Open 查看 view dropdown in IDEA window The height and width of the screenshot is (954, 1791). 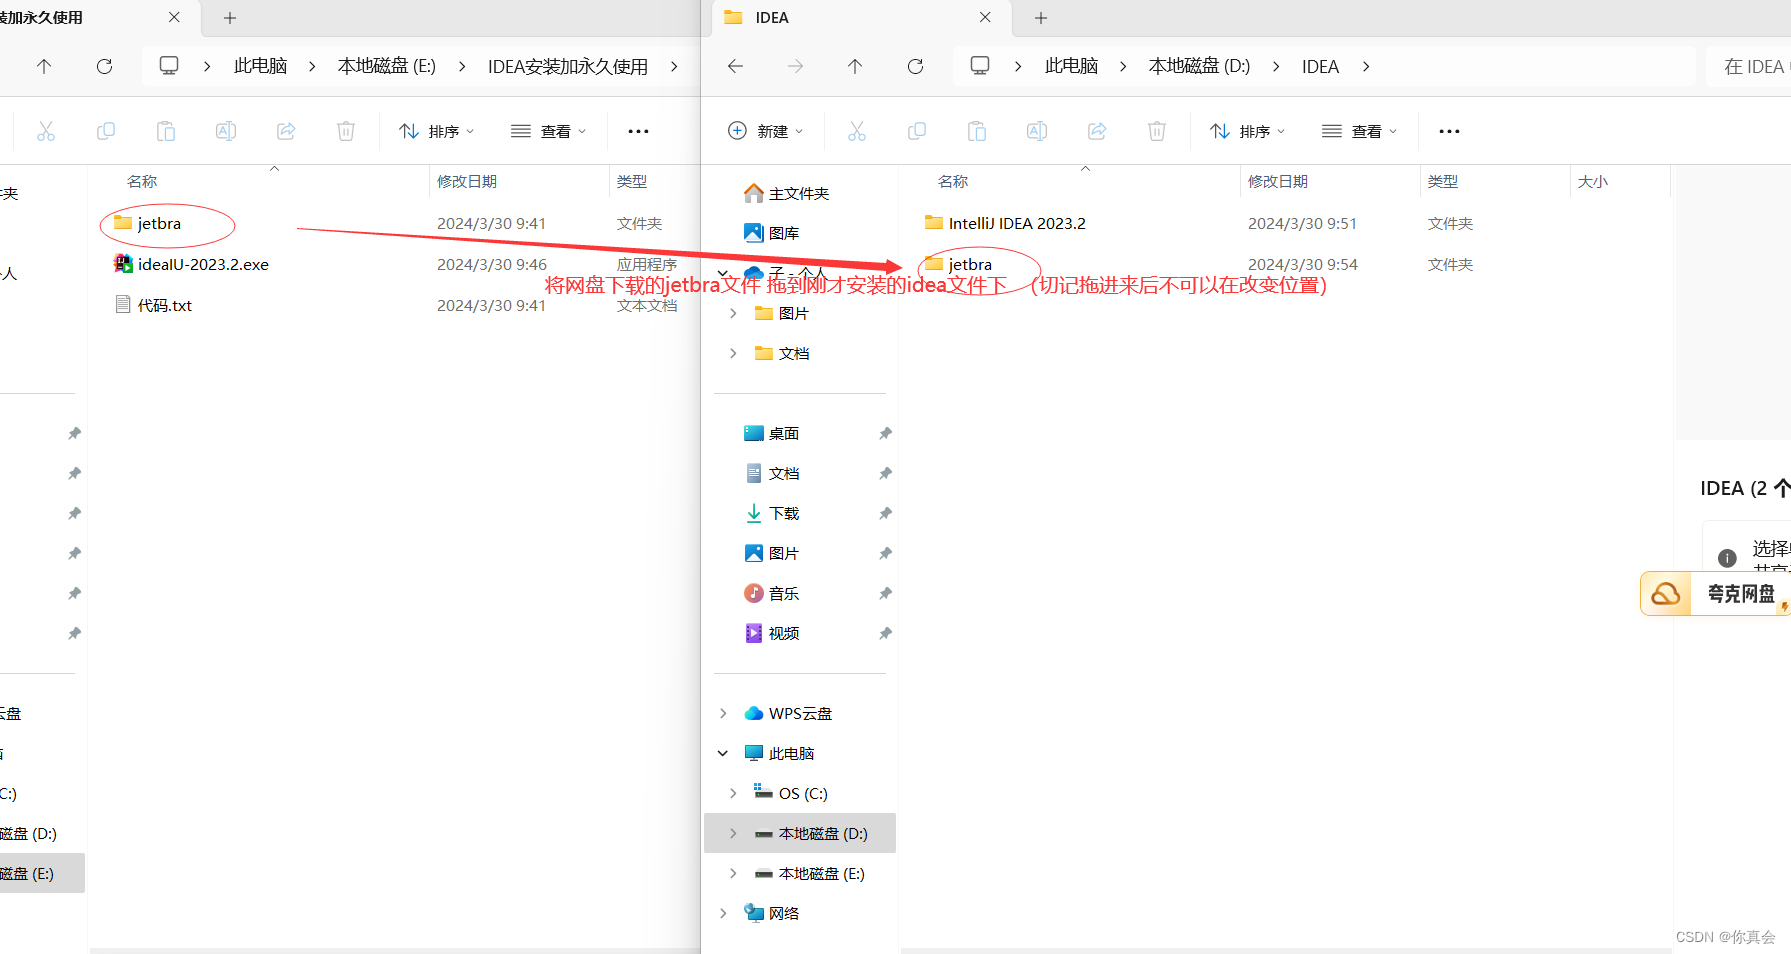click(x=1360, y=131)
